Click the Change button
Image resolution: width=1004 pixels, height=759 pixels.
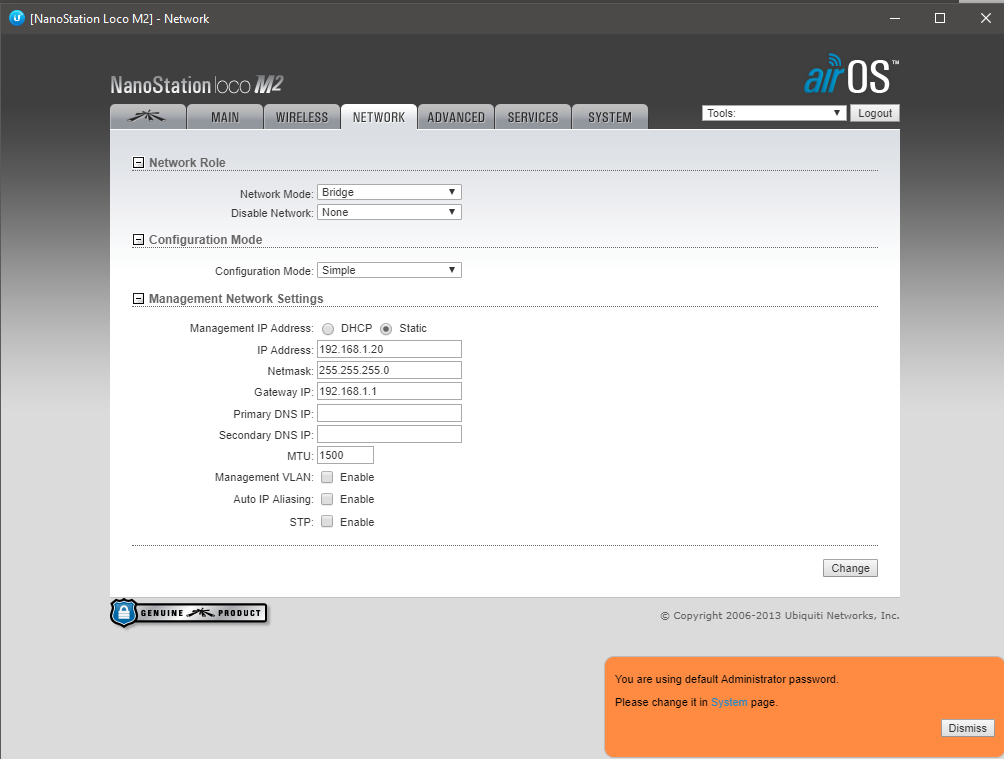point(850,568)
